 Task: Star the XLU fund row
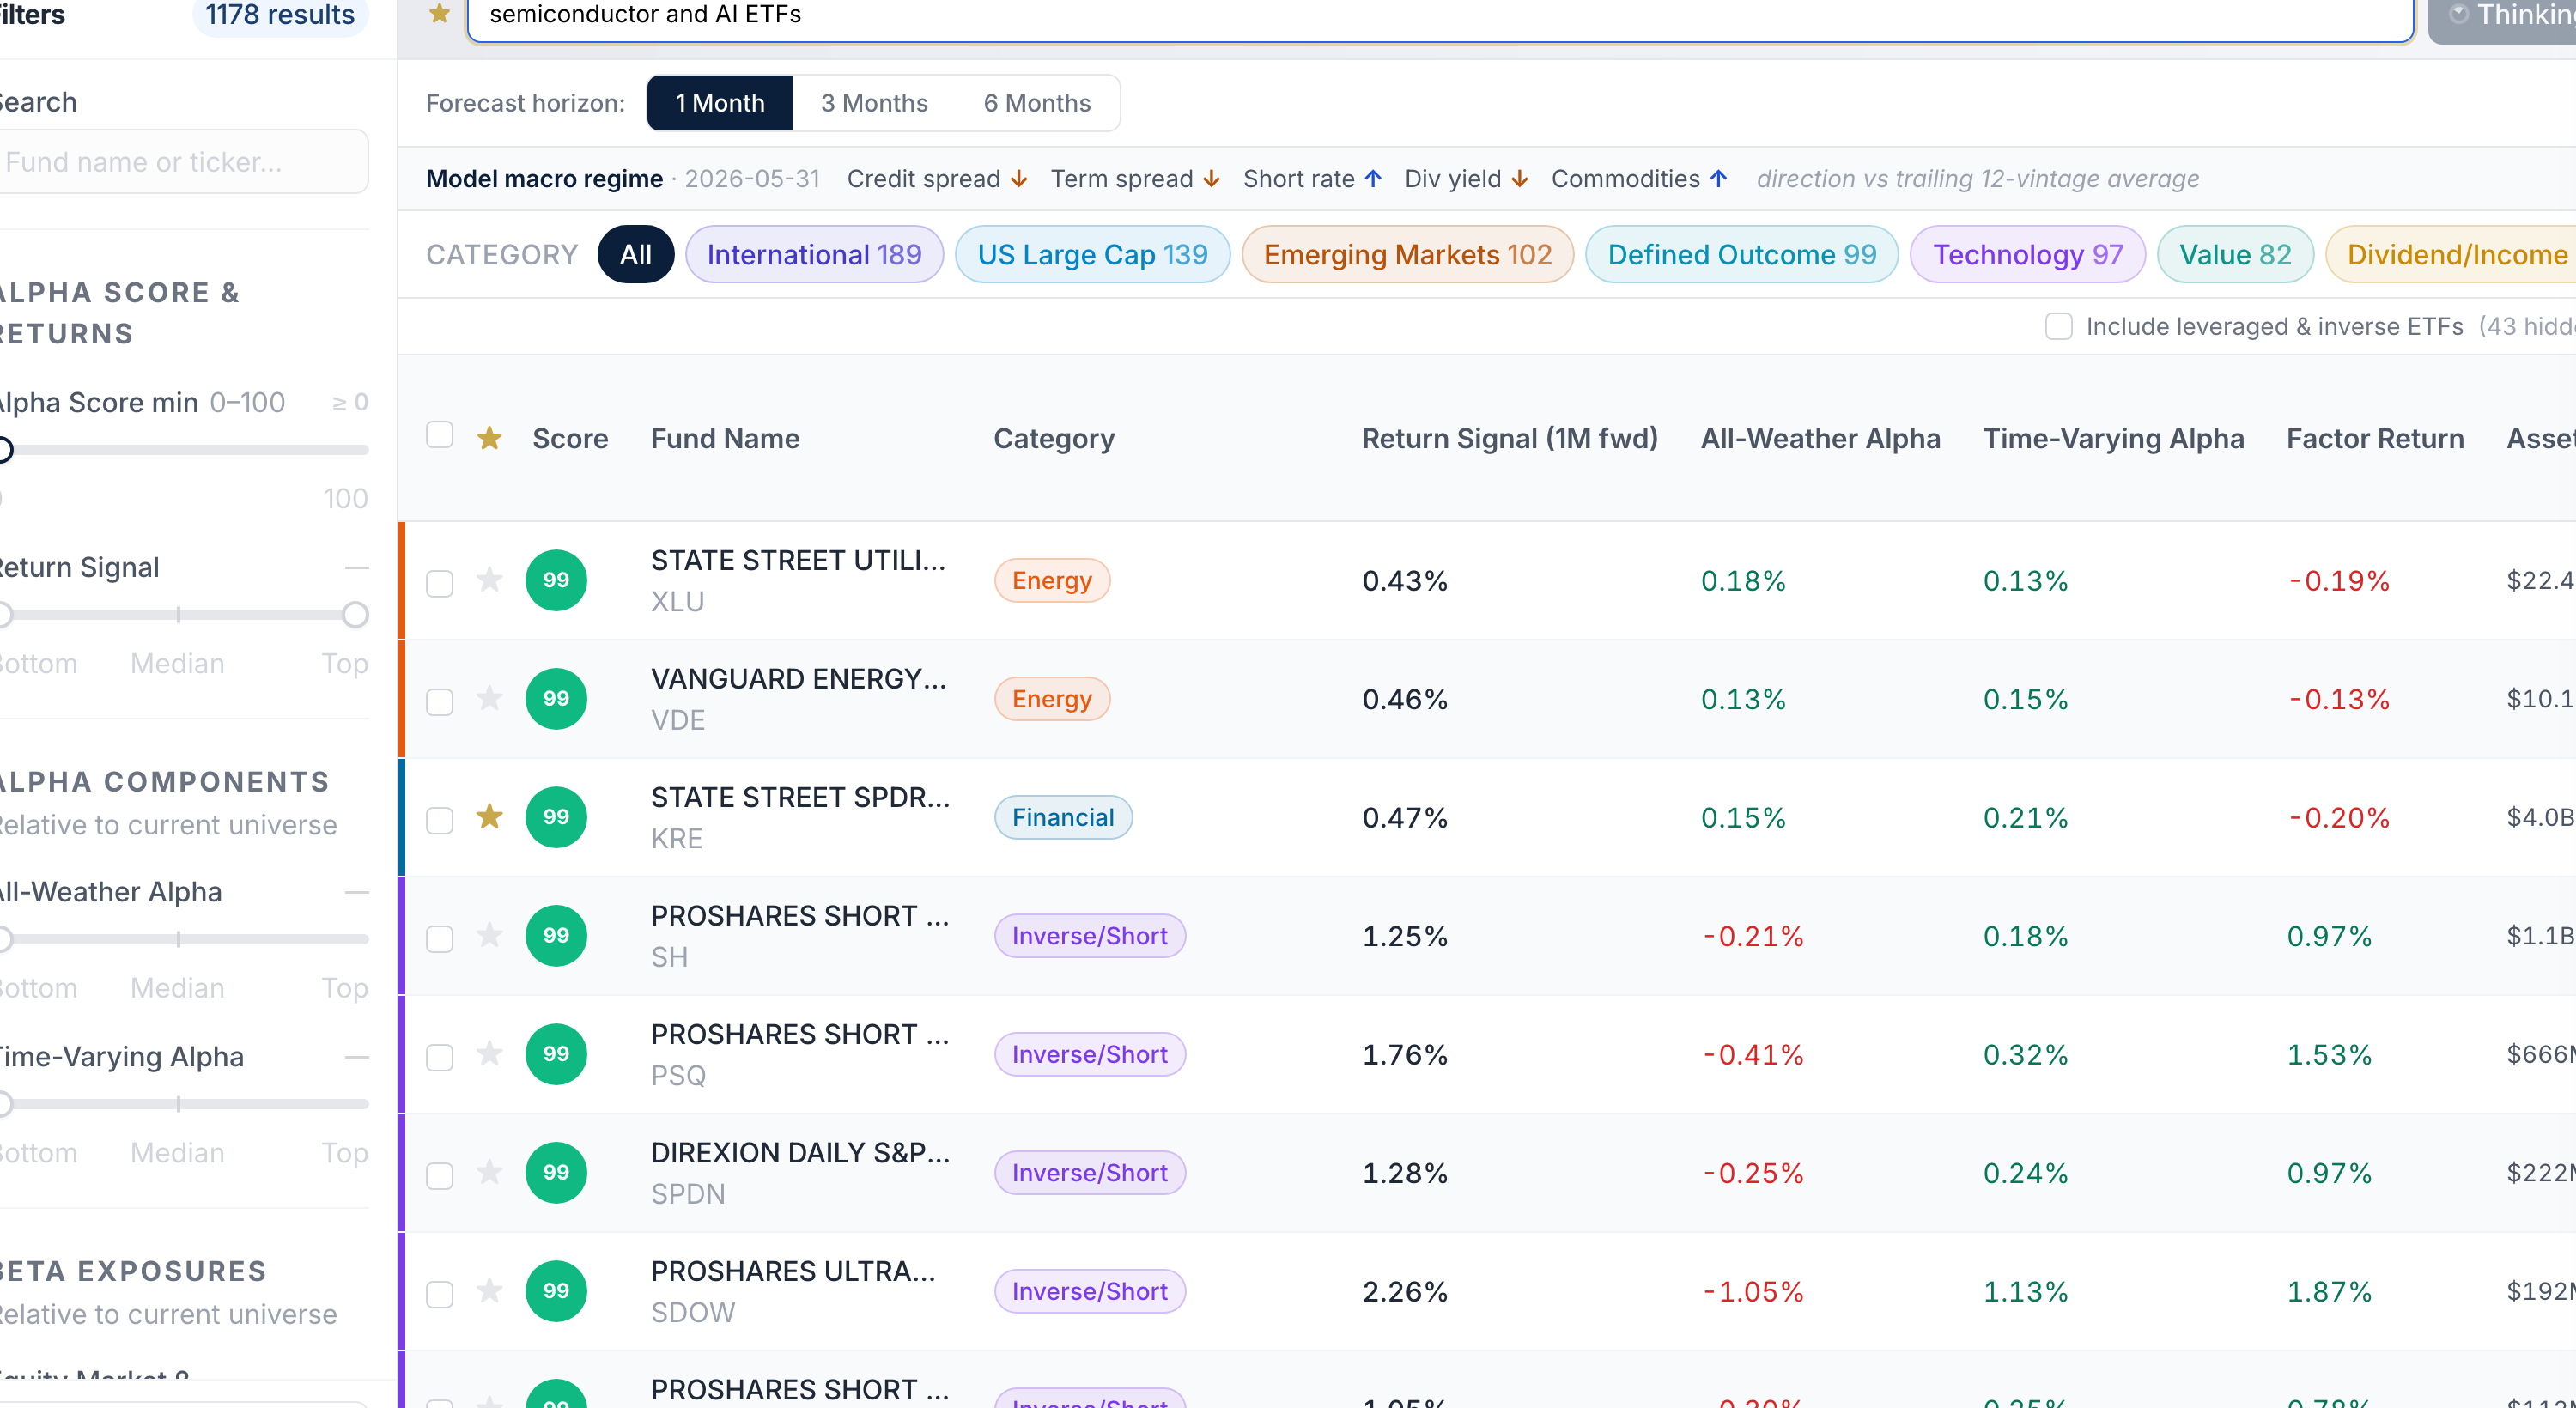tap(489, 579)
